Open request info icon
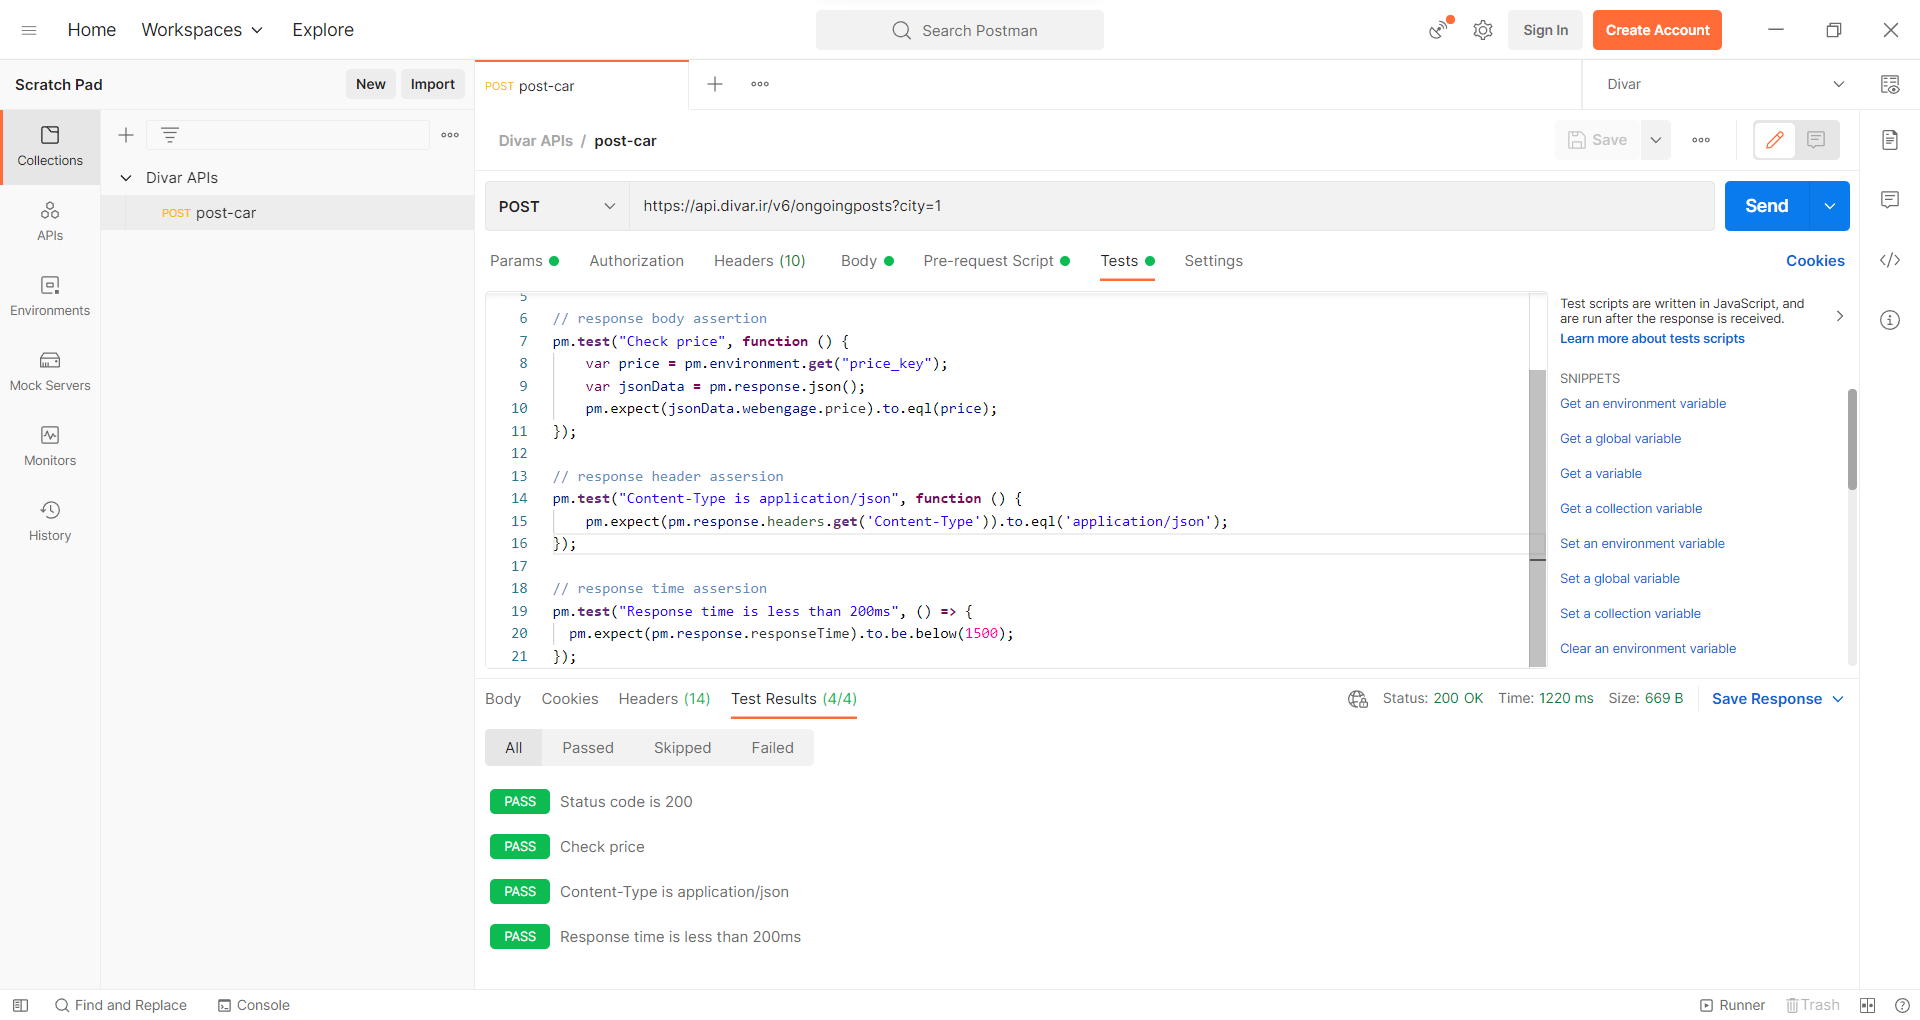This screenshot has width=1920, height=1020. click(1890, 320)
